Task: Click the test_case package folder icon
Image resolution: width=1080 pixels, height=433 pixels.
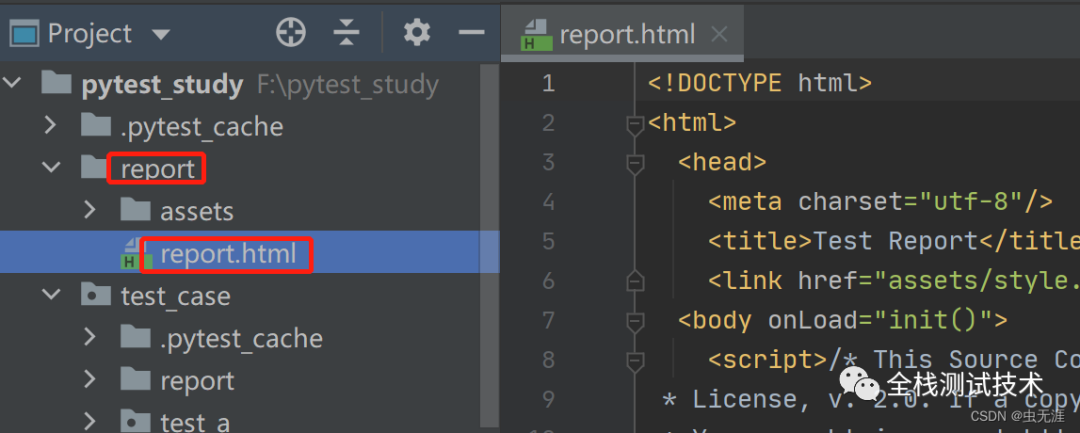Action: (x=96, y=295)
